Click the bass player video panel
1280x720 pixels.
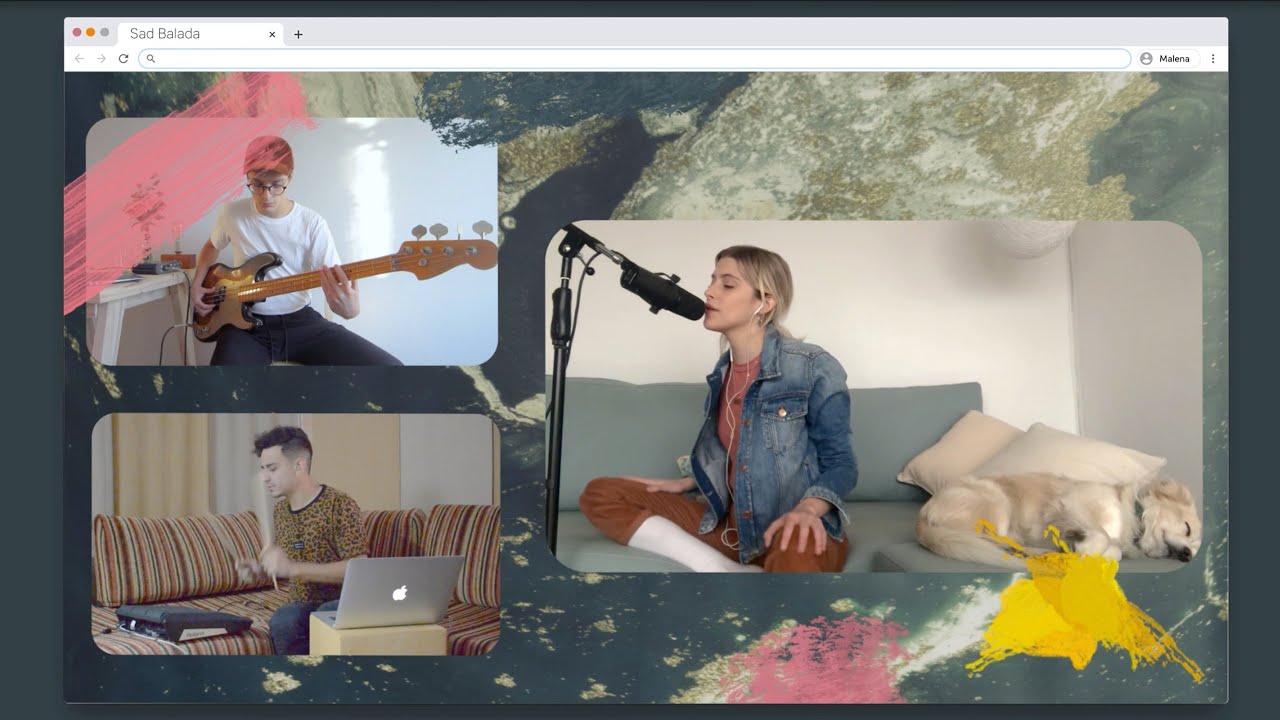(x=292, y=241)
